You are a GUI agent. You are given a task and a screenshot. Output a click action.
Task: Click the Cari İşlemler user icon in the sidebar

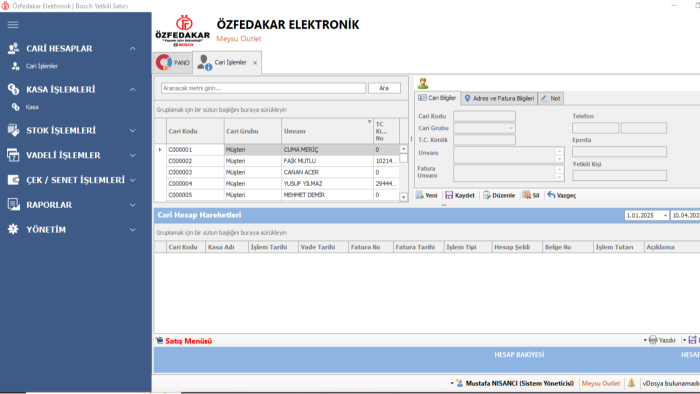[16, 66]
